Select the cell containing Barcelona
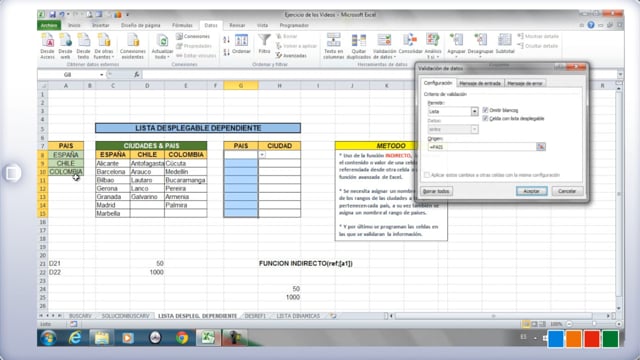The height and width of the screenshot is (360, 640). [x=113, y=171]
